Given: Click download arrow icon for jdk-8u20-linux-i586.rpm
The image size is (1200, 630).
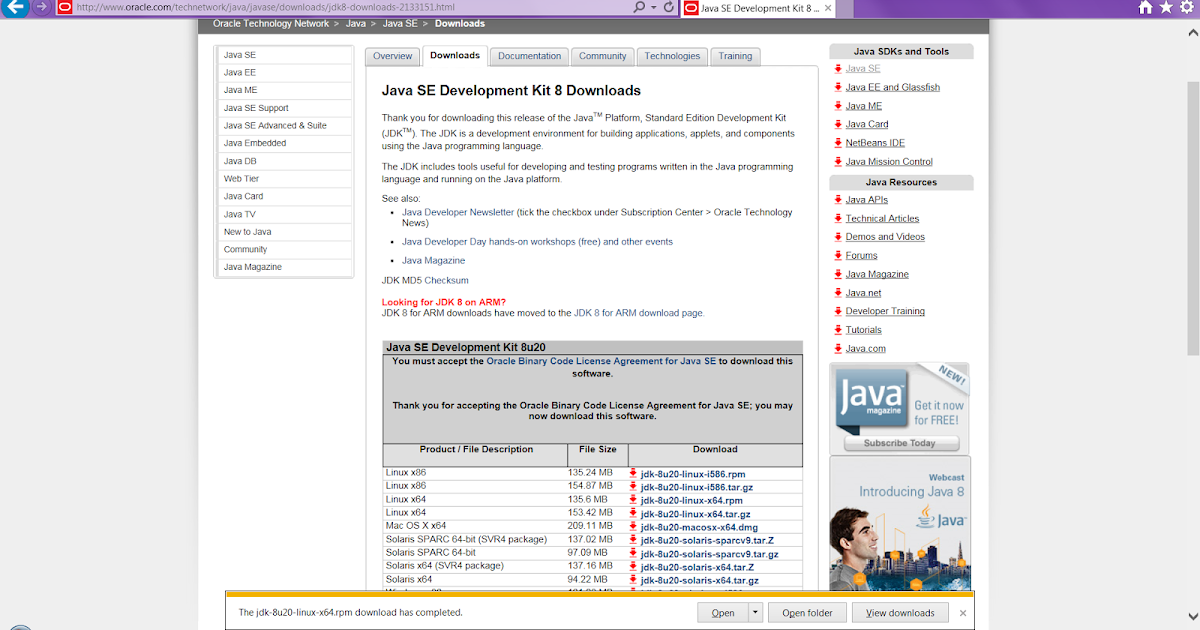Looking at the screenshot, I should coord(633,474).
